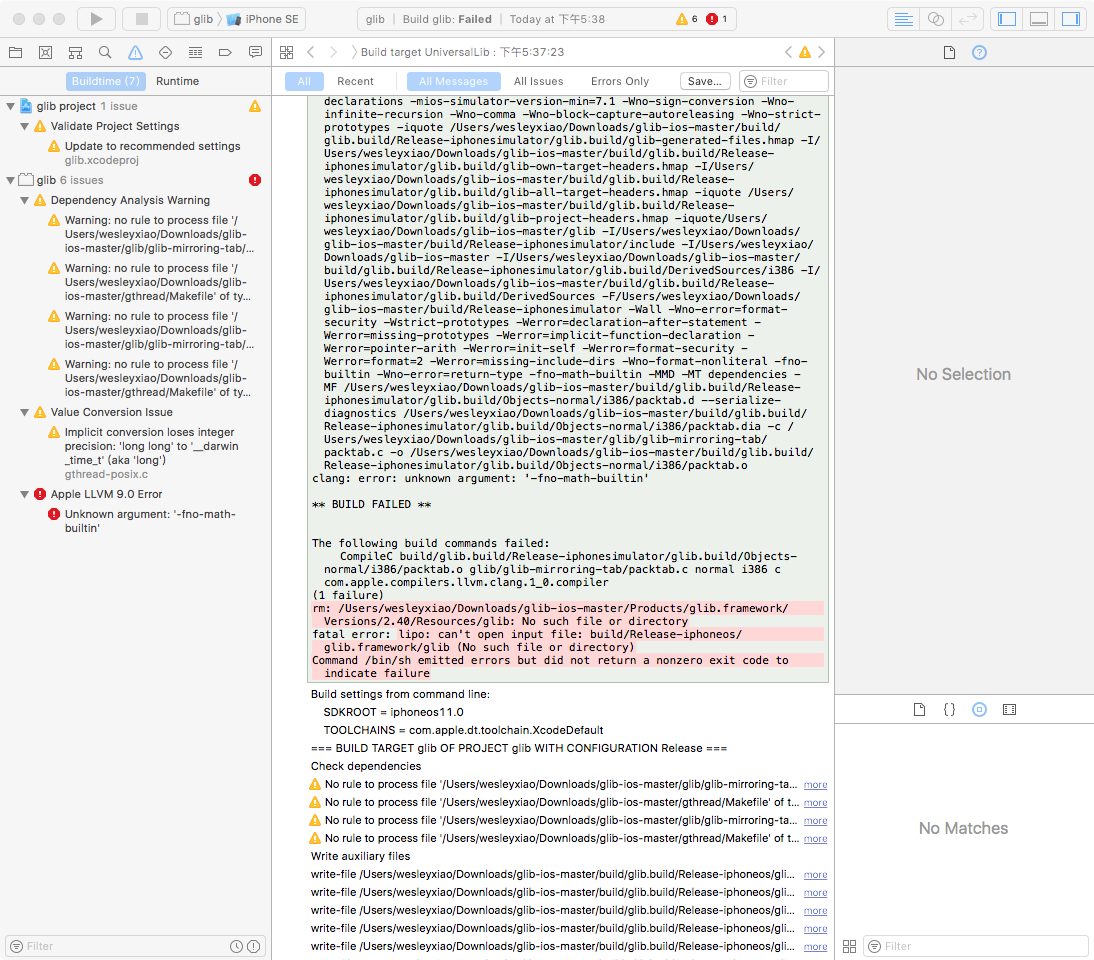Click the Run (play) button
The height and width of the screenshot is (960, 1094).
[x=96, y=19]
